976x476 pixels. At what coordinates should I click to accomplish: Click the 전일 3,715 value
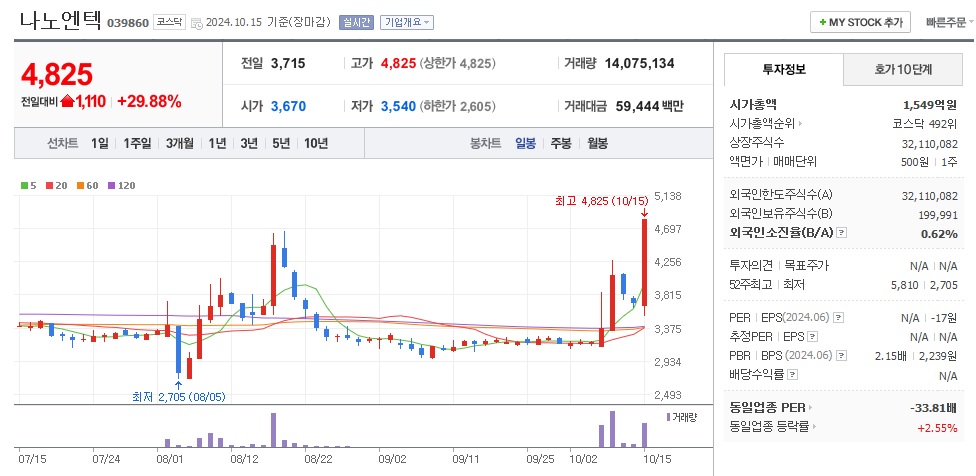pos(288,63)
